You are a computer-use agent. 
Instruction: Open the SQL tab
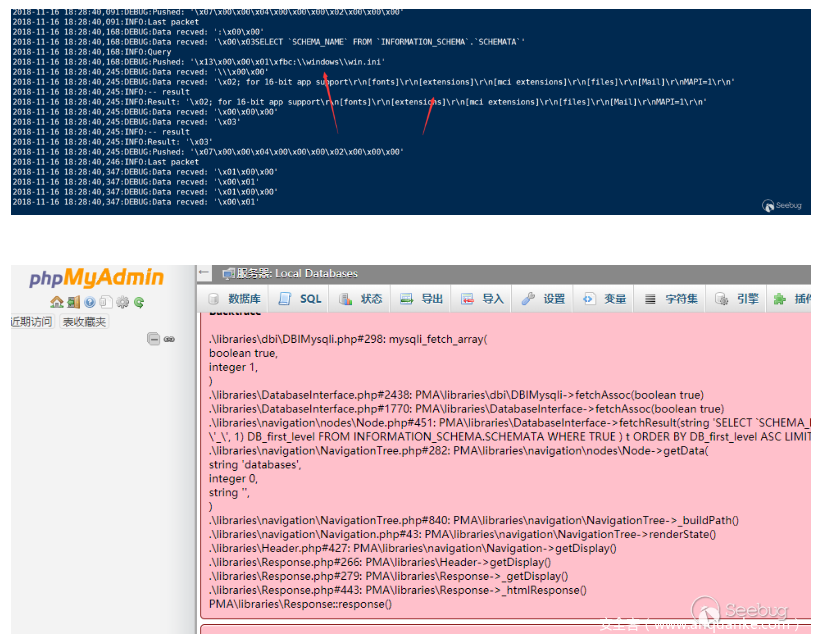click(300, 299)
